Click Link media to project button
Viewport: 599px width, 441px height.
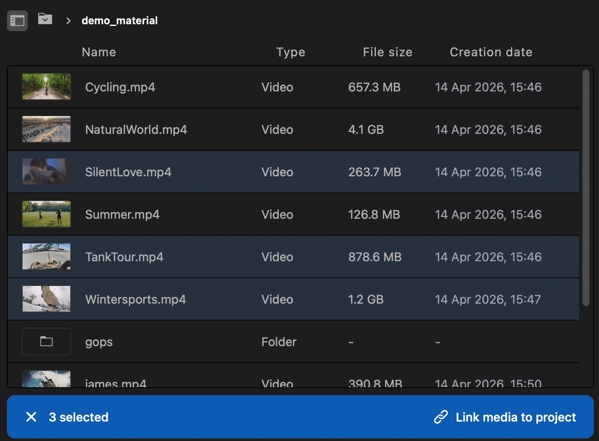[505, 417]
